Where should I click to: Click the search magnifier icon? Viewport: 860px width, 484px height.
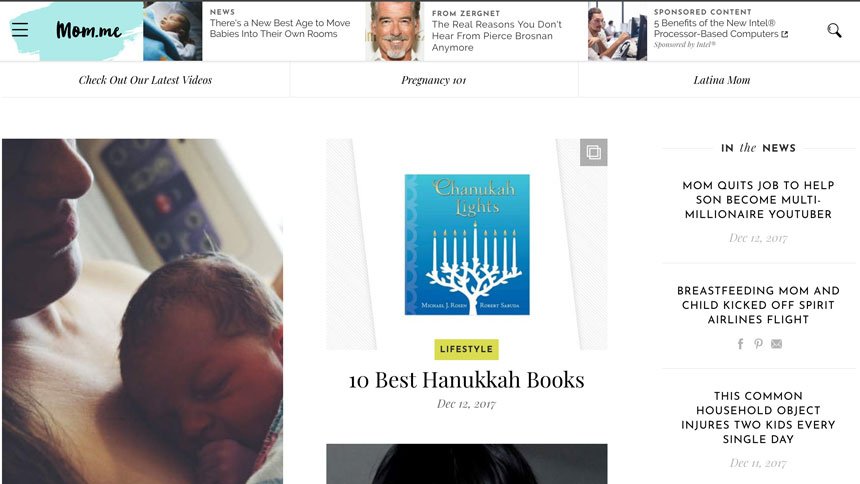[834, 30]
